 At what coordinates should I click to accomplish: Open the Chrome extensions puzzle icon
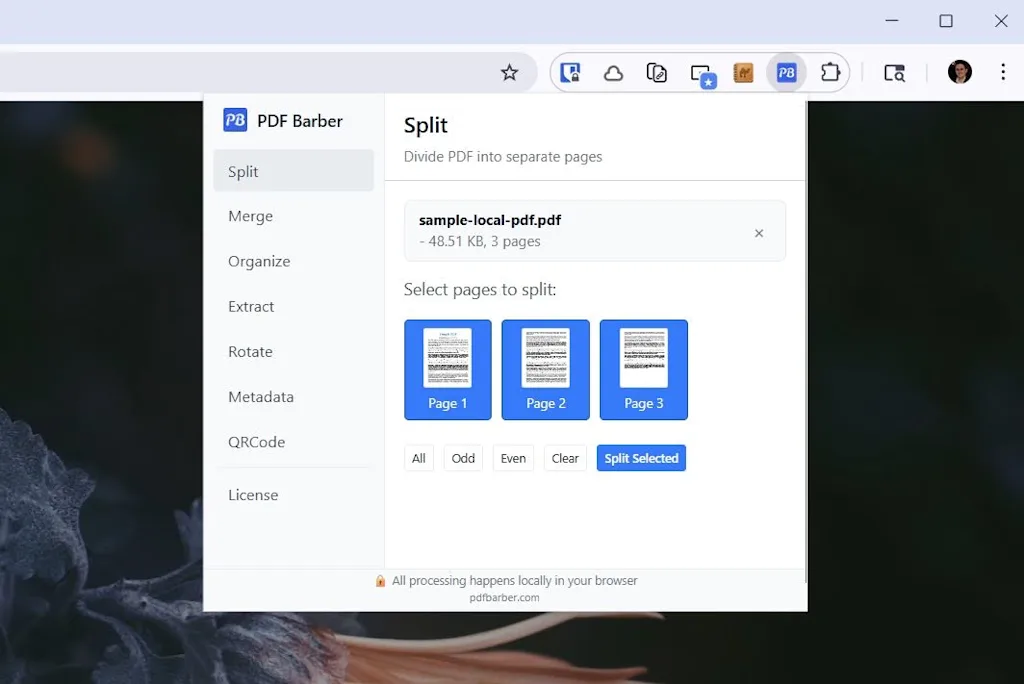pyautogui.click(x=829, y=73)
